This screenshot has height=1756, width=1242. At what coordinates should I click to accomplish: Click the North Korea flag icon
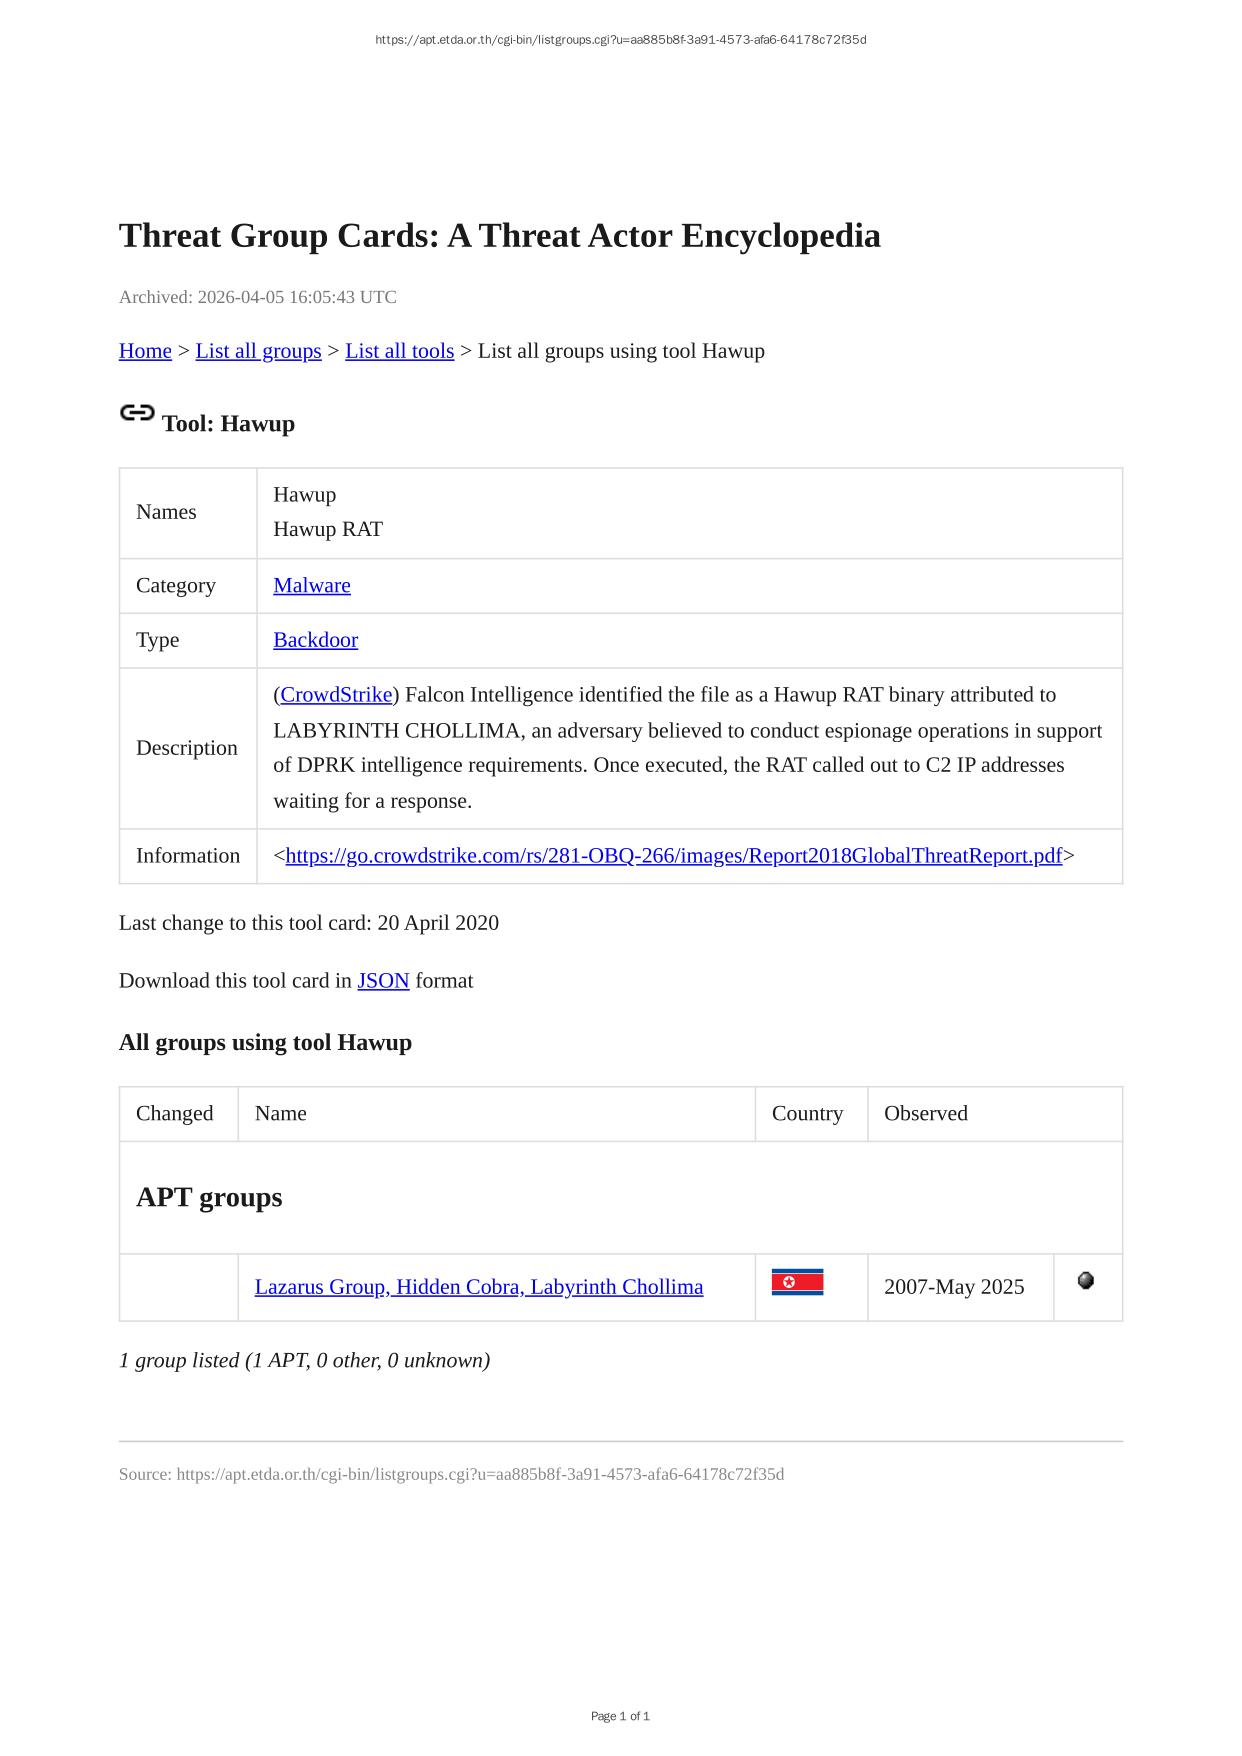click(797, 1282)
